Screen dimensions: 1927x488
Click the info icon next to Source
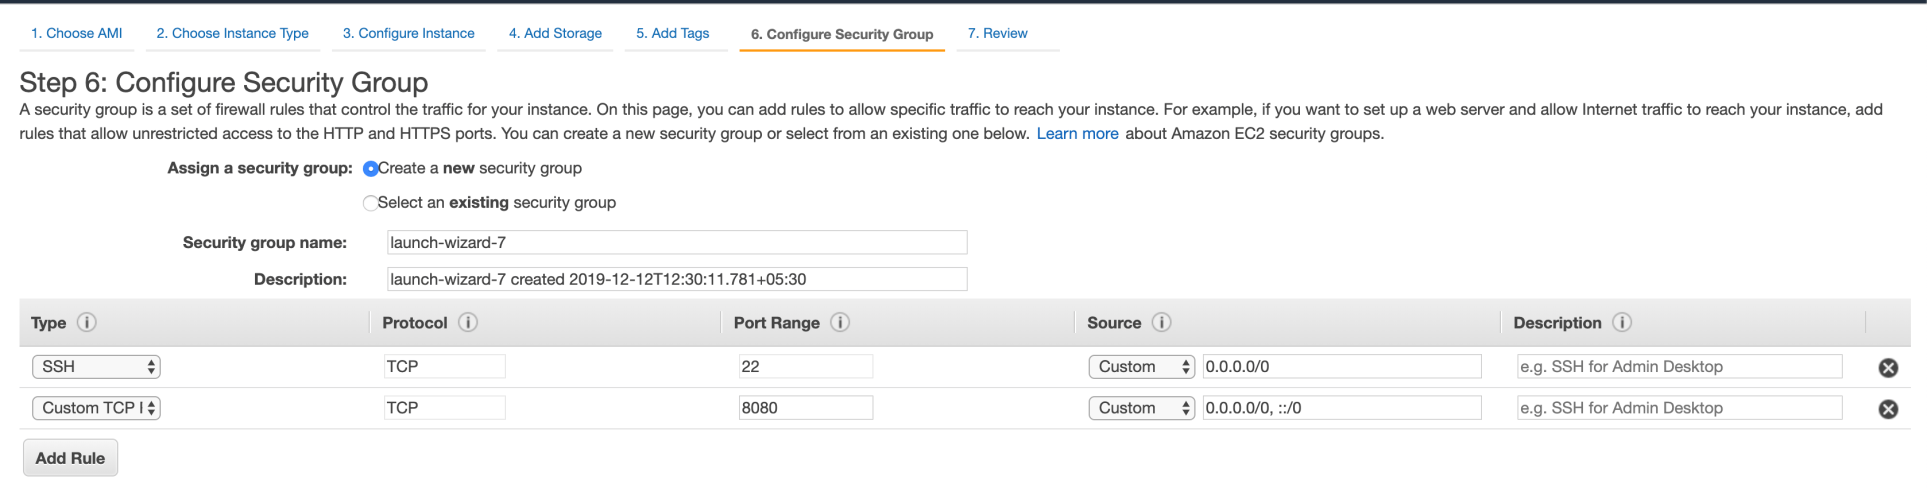coord(1161,322)
